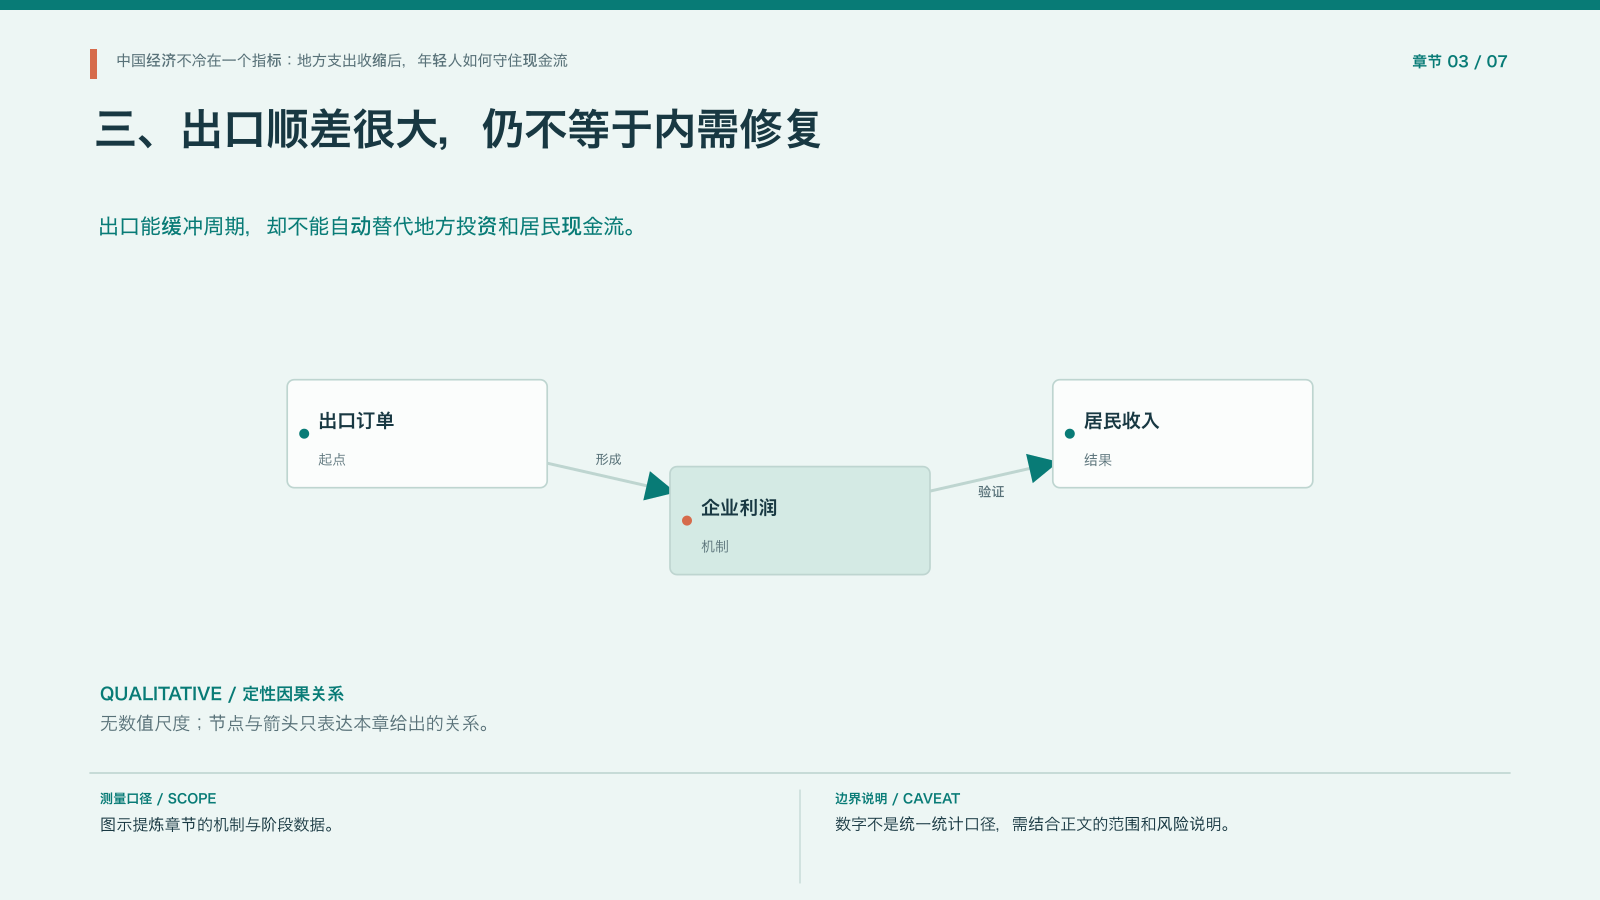Click the text 数字不是统一统计口径
Viewport: 1600px width, 900px height.
point(916,825)
